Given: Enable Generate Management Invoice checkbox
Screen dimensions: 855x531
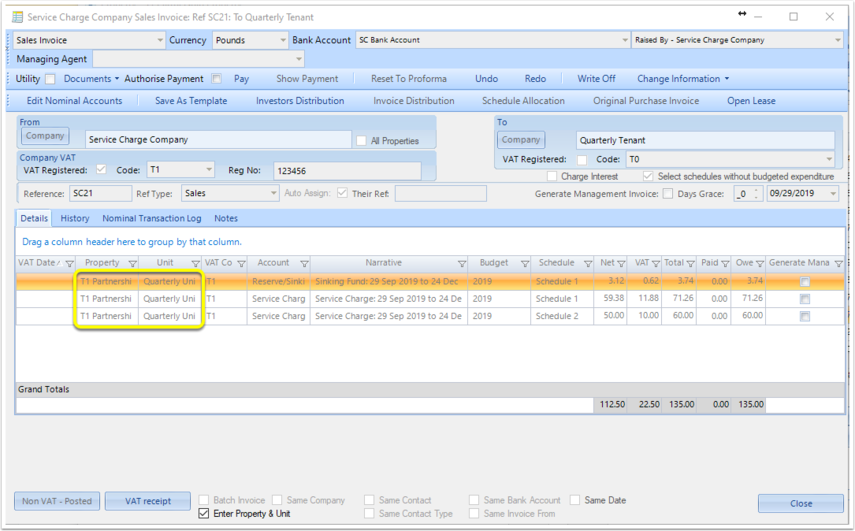Looking at the screenshot, I should pyautogui.click(x=667, y=194).
